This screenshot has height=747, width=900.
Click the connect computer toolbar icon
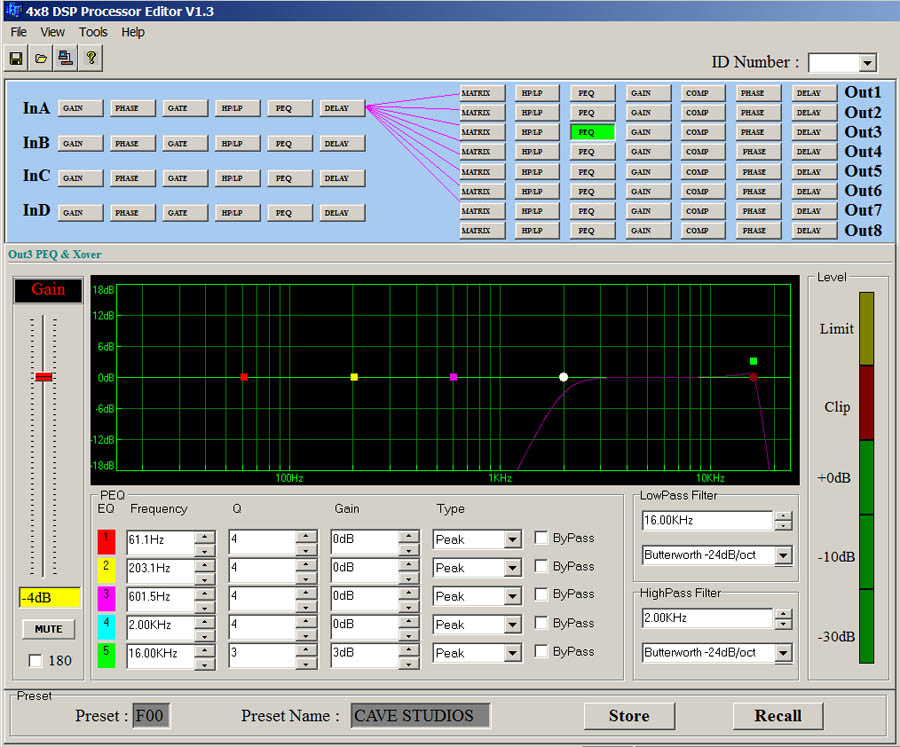pos(65,58)
